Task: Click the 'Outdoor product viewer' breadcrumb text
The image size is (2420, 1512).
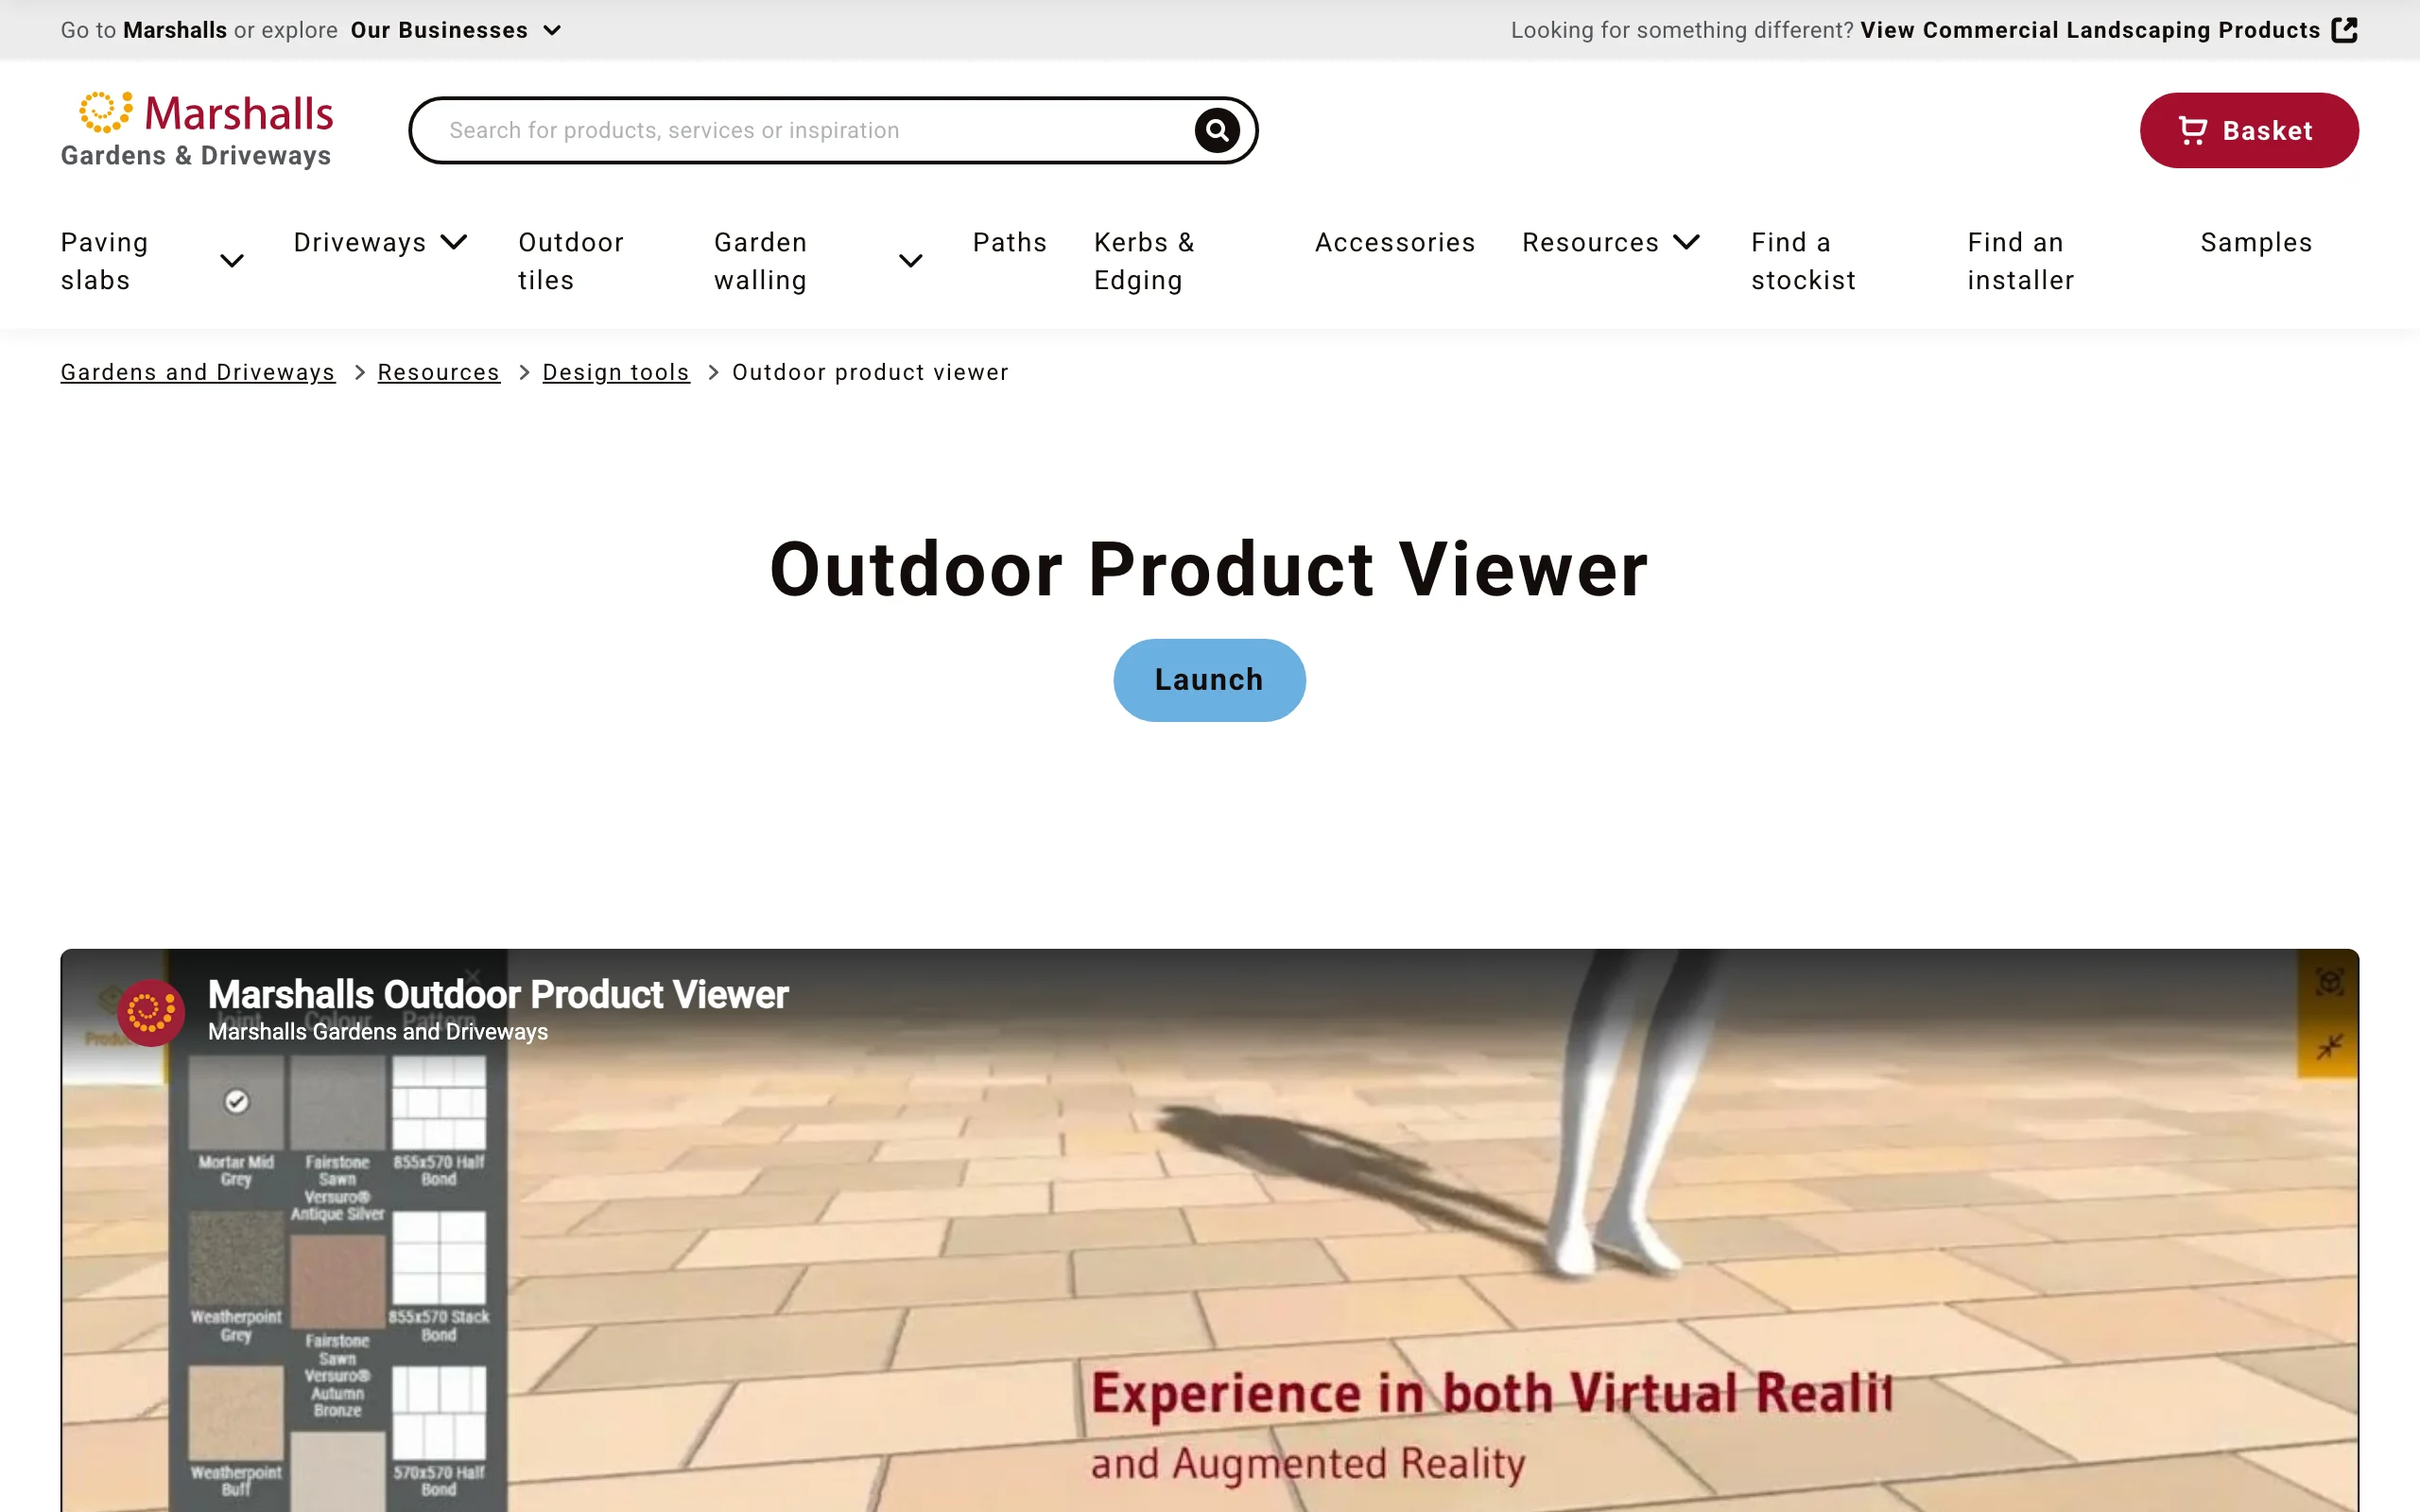Action: pyautogui.click(x=870, y=372)
